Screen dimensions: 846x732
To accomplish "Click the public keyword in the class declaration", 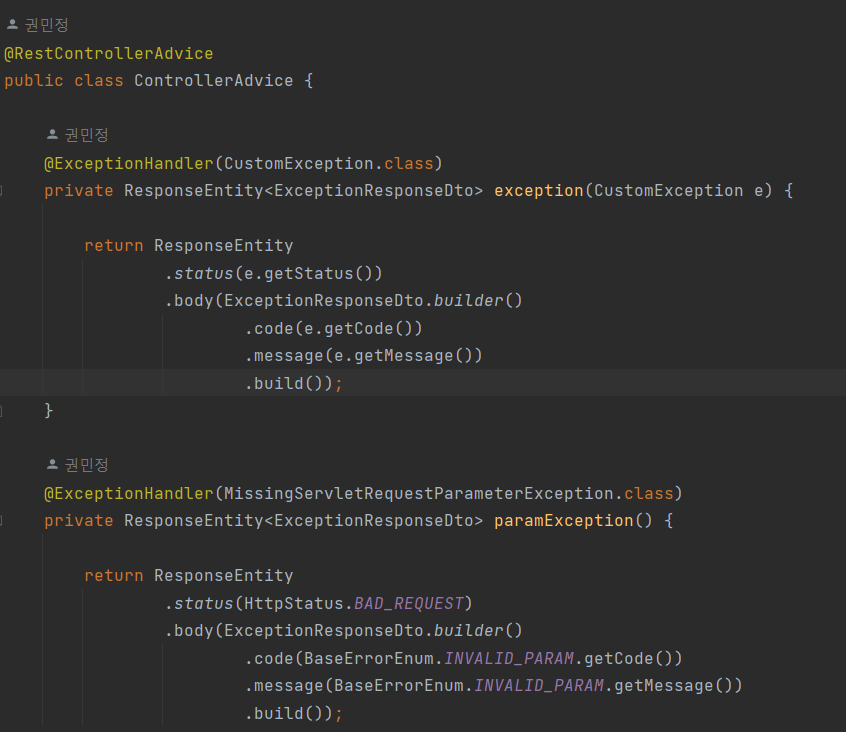I will [33, 81].
